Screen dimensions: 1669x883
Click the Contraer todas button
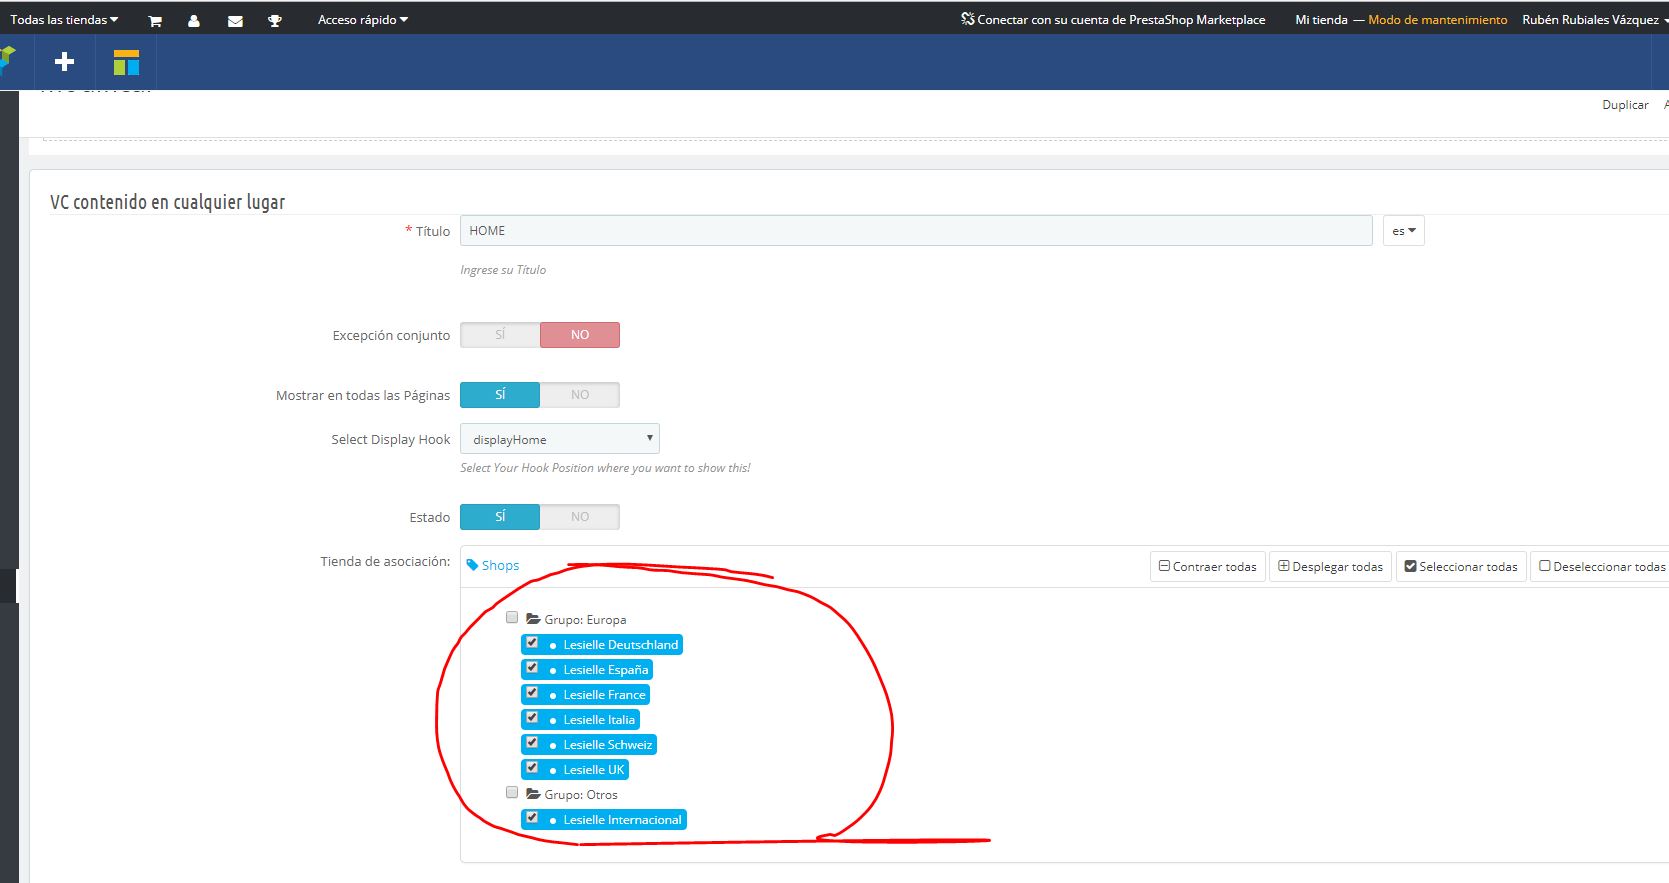coord(1207,566)
